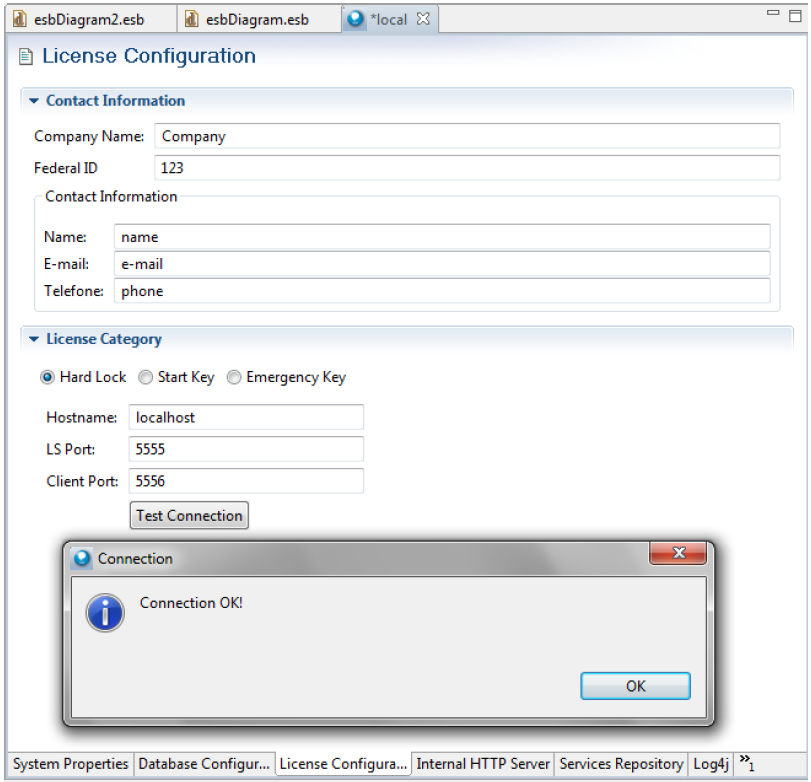Select the *local editor tab
The image size is (811, 782).
click(x=388, y=20)
